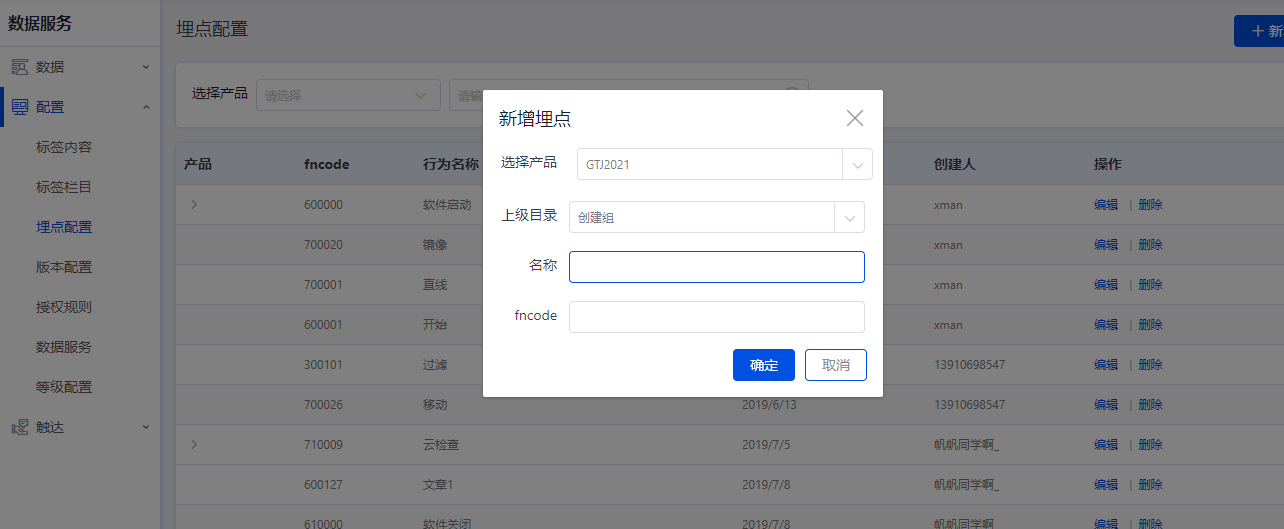Open 标签内容 in the sidebar

[x=64, y=147]
